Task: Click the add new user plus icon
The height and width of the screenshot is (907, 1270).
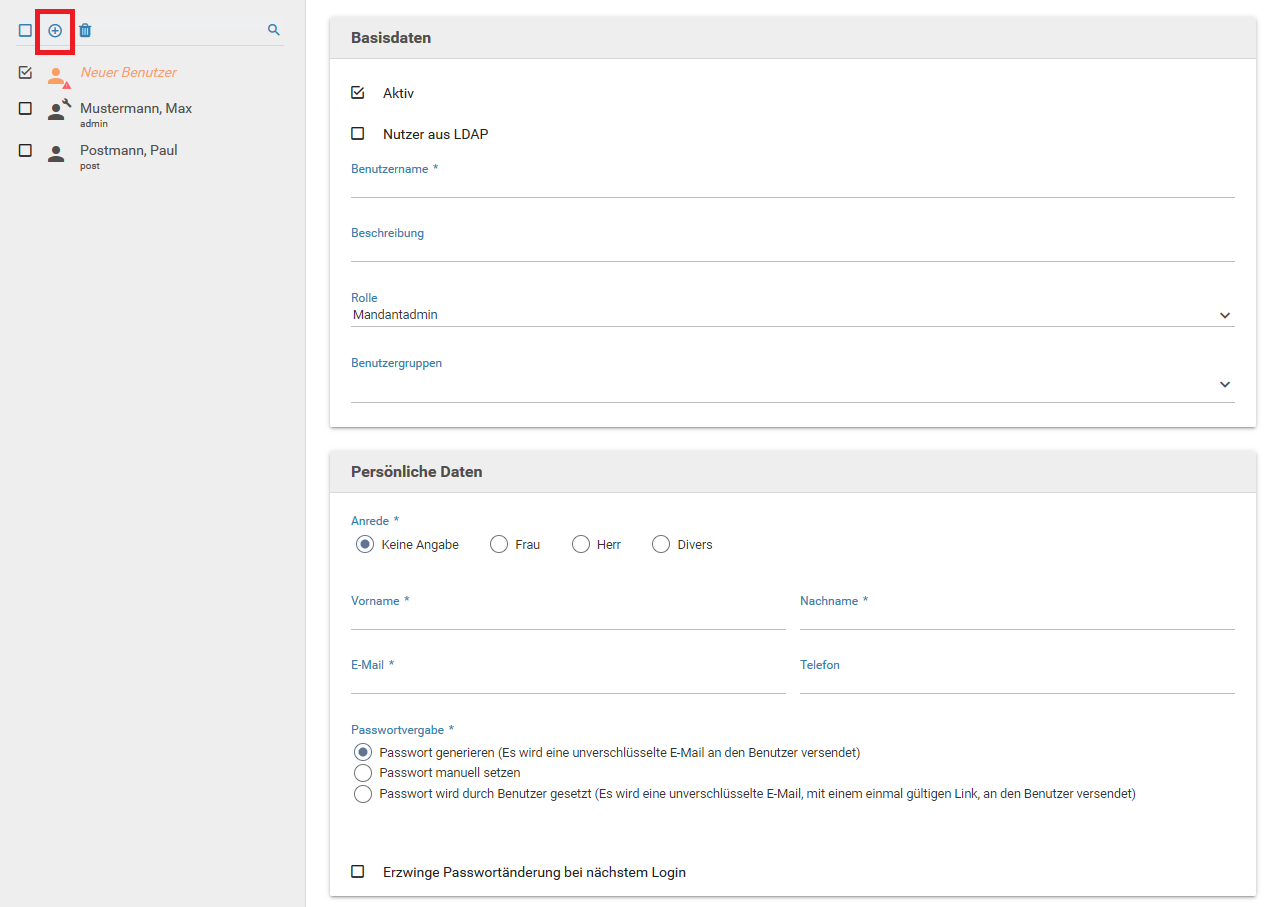Action: pyautogui.click(x=55, y=31)
